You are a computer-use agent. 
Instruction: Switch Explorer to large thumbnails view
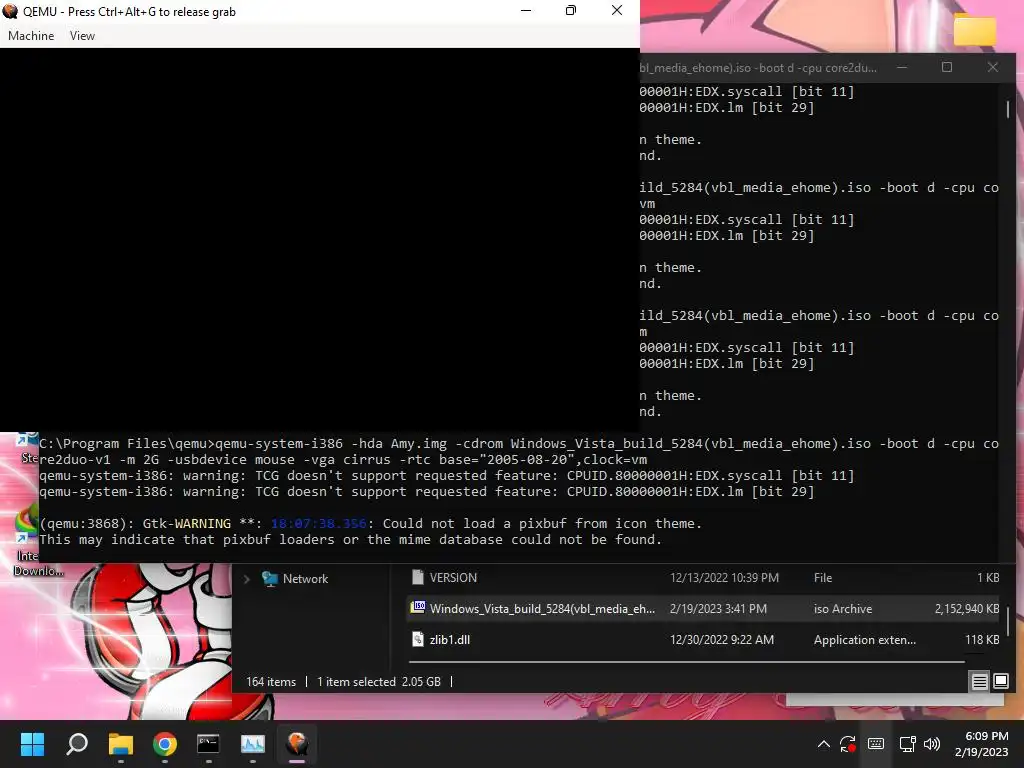pyautogui.click(x=1000, y=682)
